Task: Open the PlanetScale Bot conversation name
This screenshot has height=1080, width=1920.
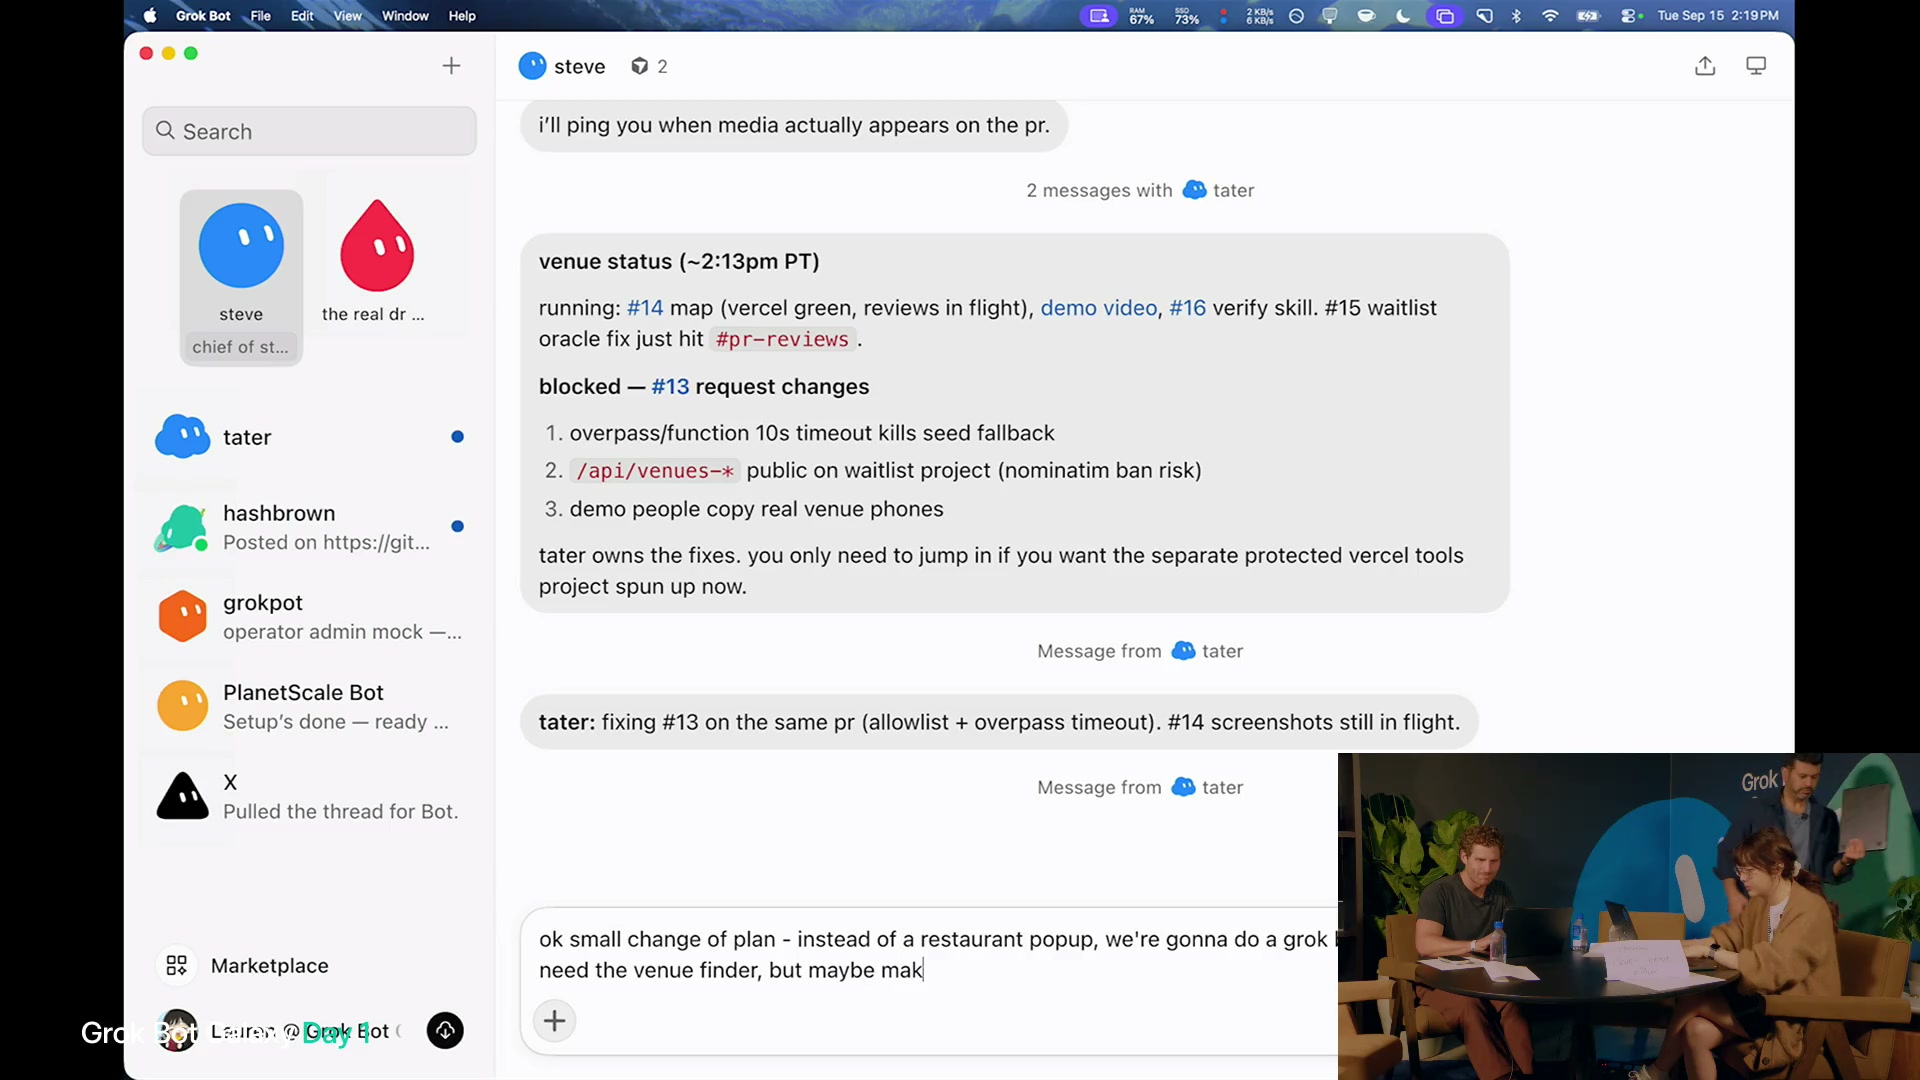Action: 303,693
